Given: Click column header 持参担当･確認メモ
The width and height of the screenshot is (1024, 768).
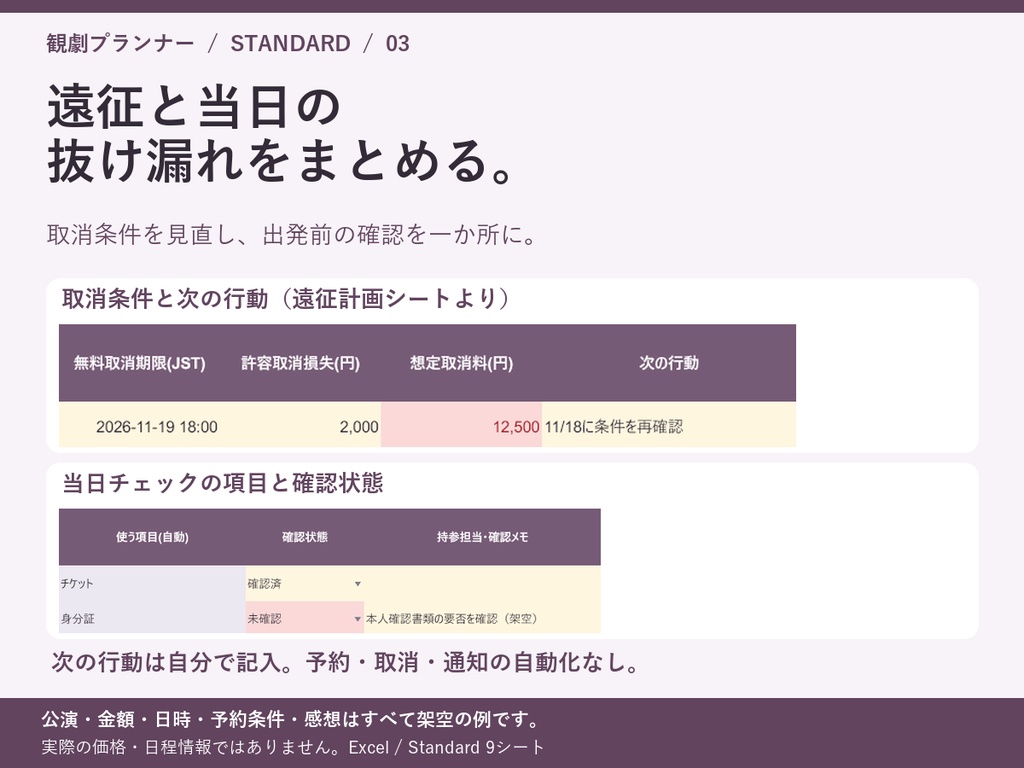Looking at the screenshot, I should click(482, 537).
